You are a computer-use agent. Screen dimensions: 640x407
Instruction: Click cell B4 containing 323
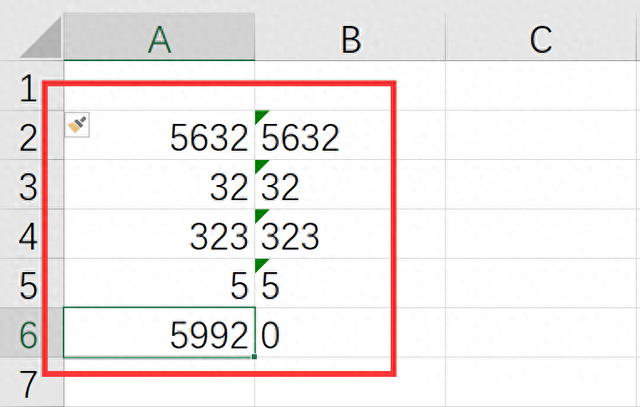coord(350,234)
